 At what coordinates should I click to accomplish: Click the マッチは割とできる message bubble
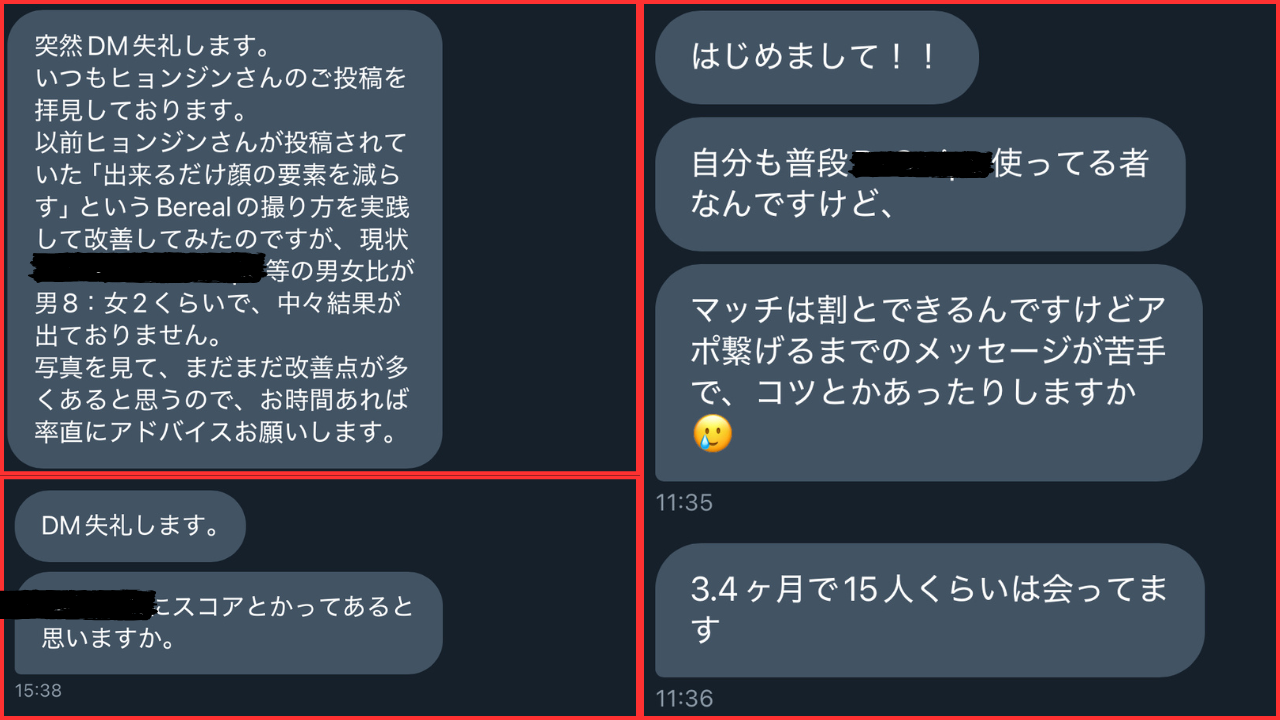pyautogui.click(x=928, y=372)
